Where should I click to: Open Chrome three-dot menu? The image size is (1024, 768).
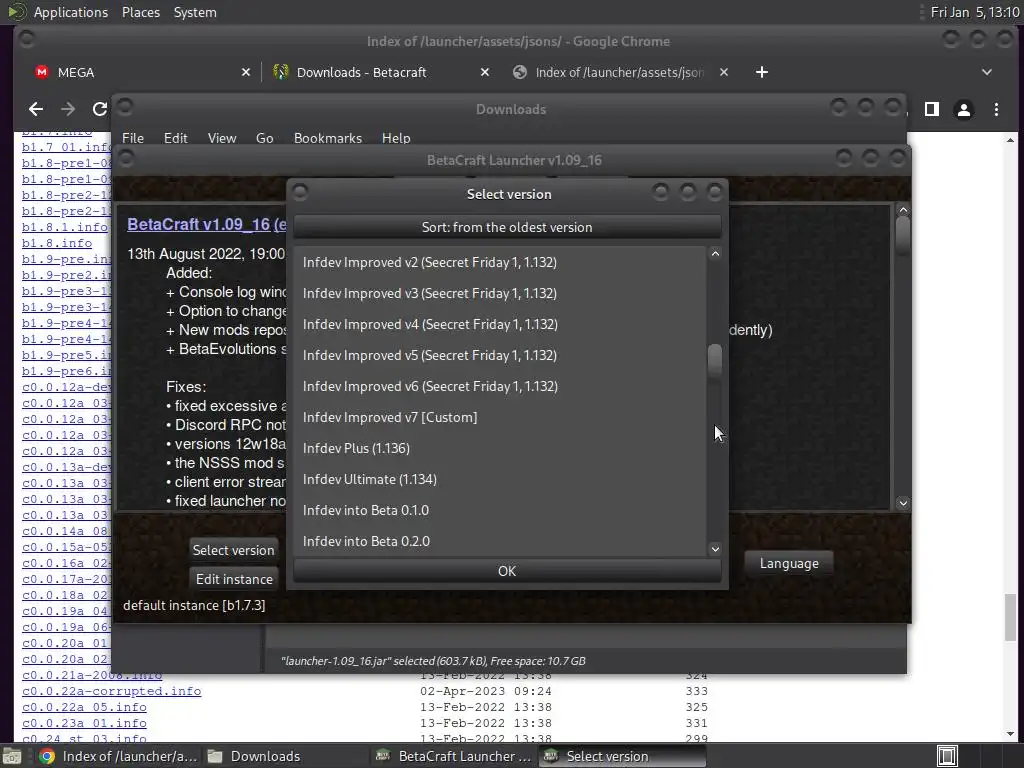pyautogui.click(x=996, y=109)
